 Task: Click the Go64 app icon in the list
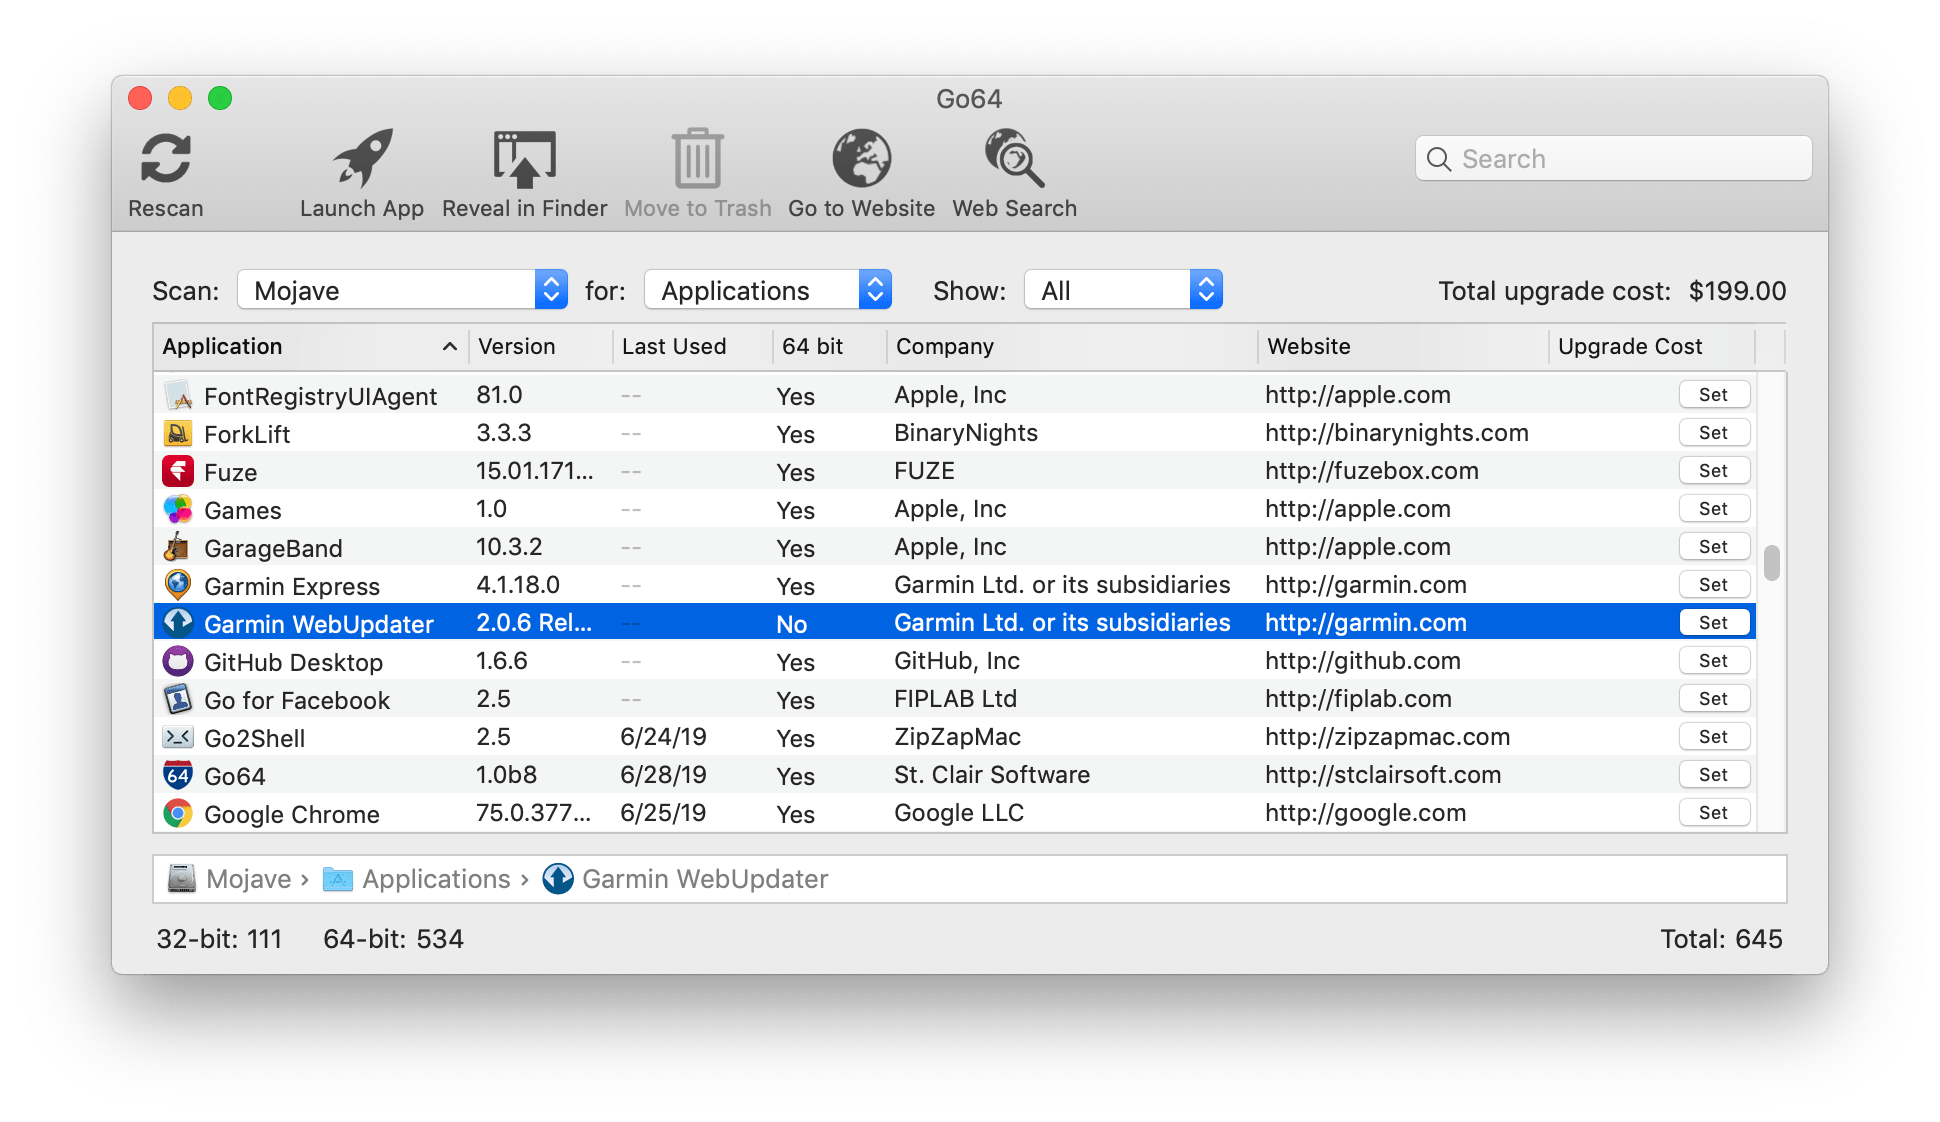coord(178,775)
